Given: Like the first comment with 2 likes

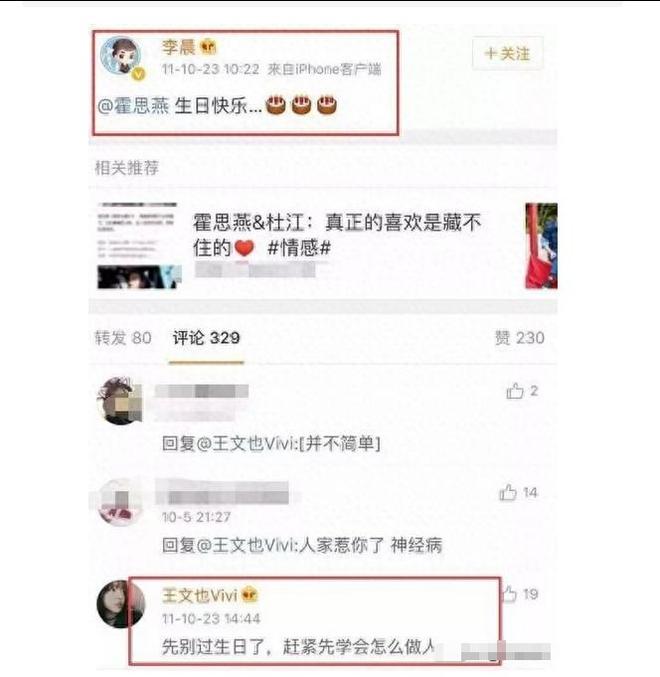Looking at the screenshot, I should [x=515, y=391].
